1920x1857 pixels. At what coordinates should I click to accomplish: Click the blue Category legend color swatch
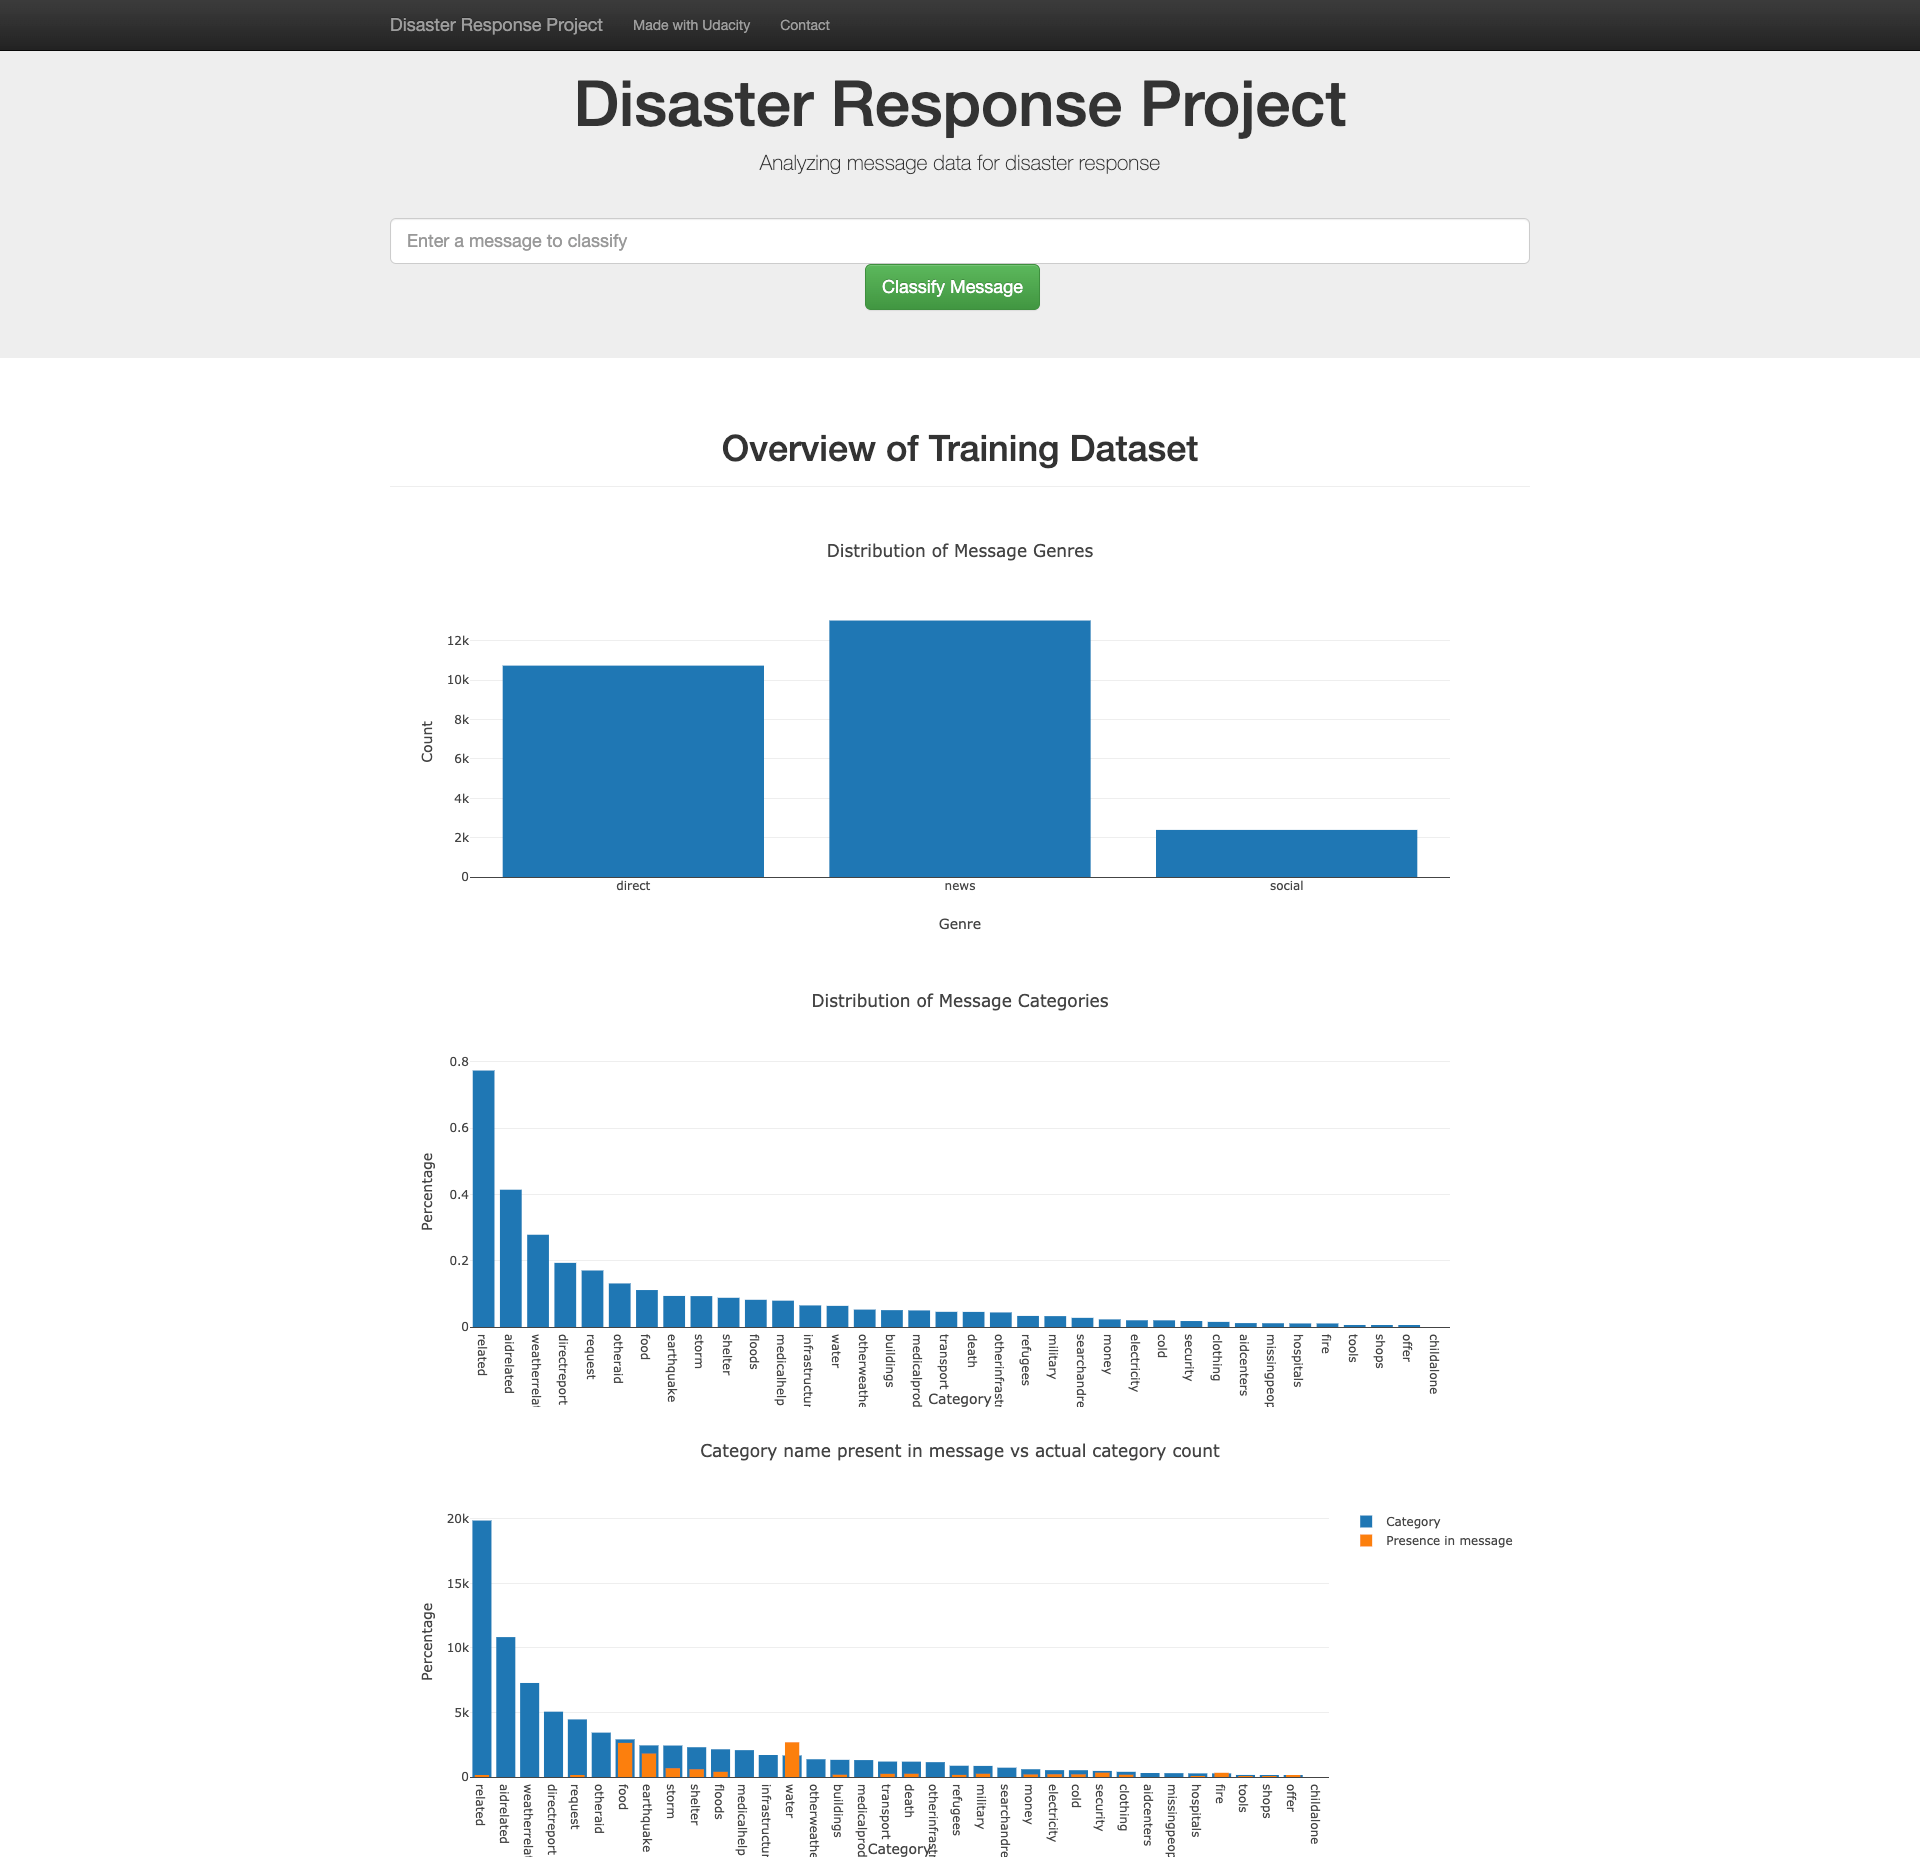point(1365,1520)
